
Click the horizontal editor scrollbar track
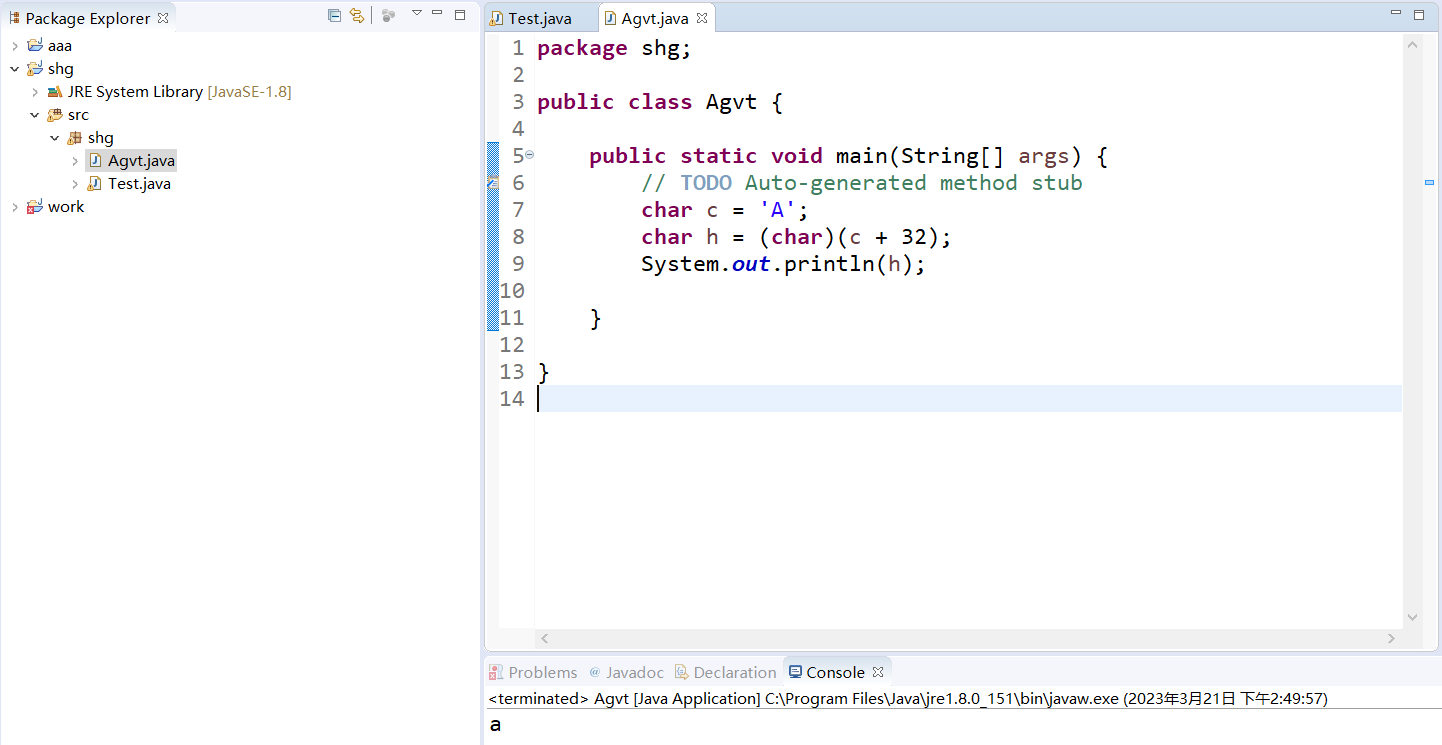pyautogui.click(x=968, y=638)
